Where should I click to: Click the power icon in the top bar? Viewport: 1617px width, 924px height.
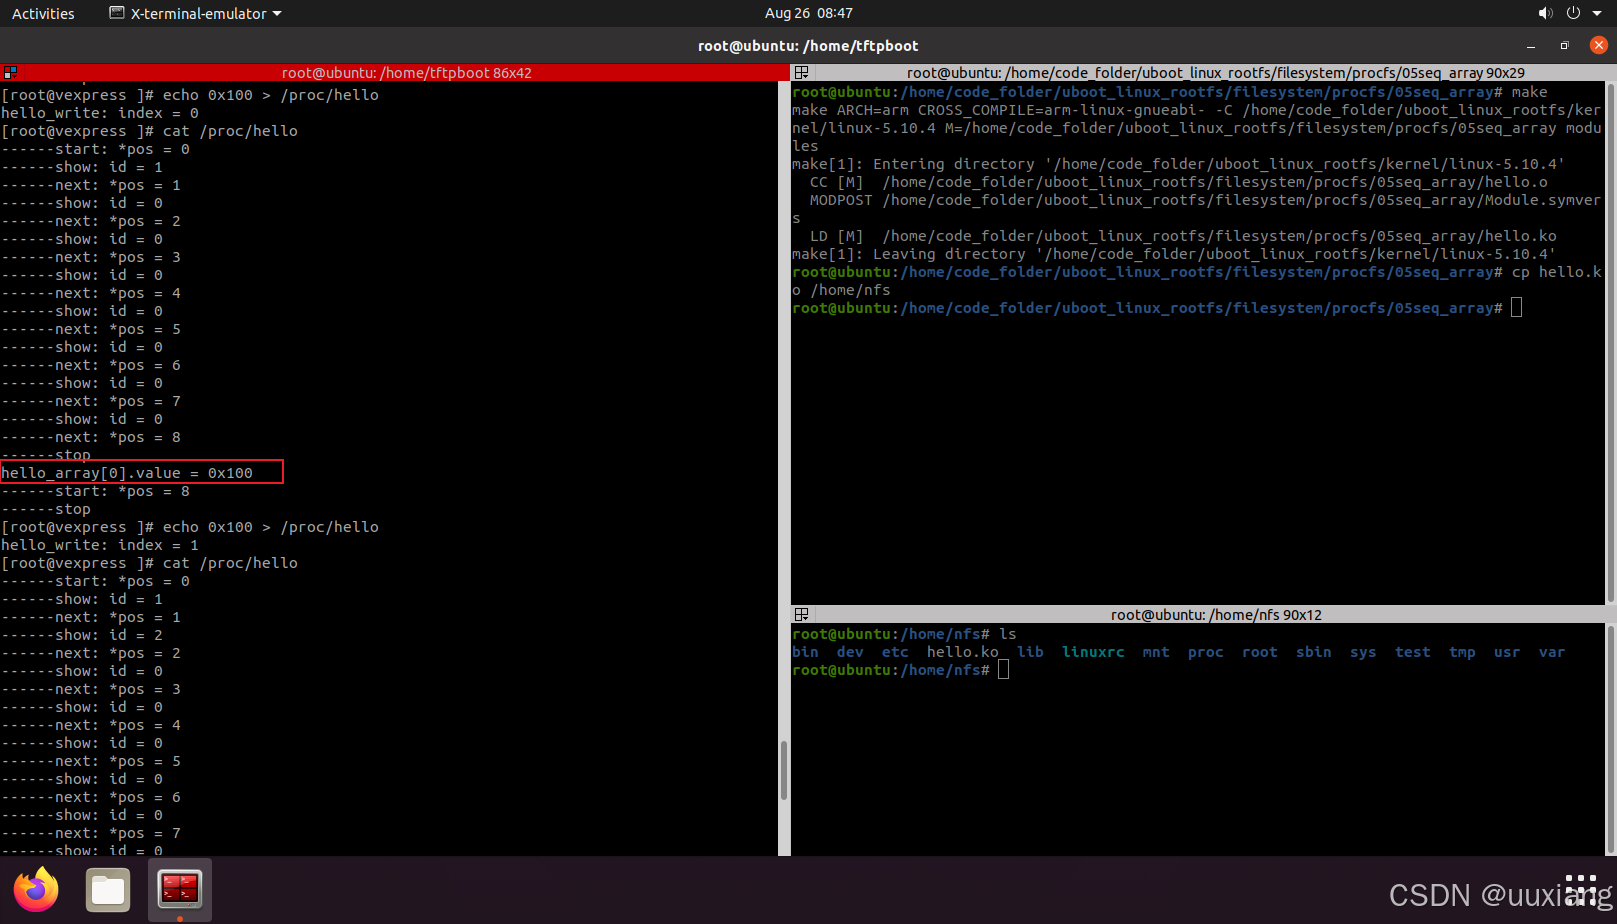click(1573, 13)
